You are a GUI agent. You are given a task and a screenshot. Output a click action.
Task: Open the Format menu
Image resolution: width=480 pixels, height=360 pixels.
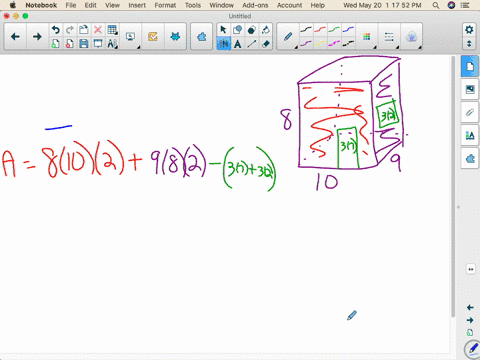pos(165,5)
